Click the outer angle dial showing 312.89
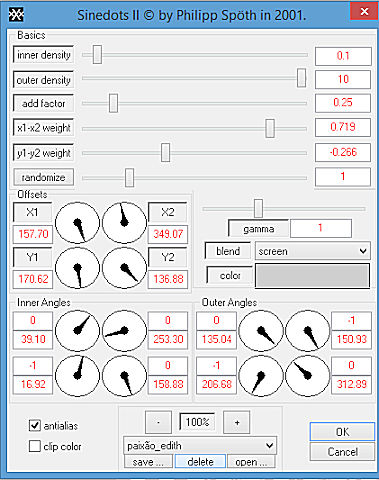This screenshot has height=480, width=379. (x=308, y=376)
